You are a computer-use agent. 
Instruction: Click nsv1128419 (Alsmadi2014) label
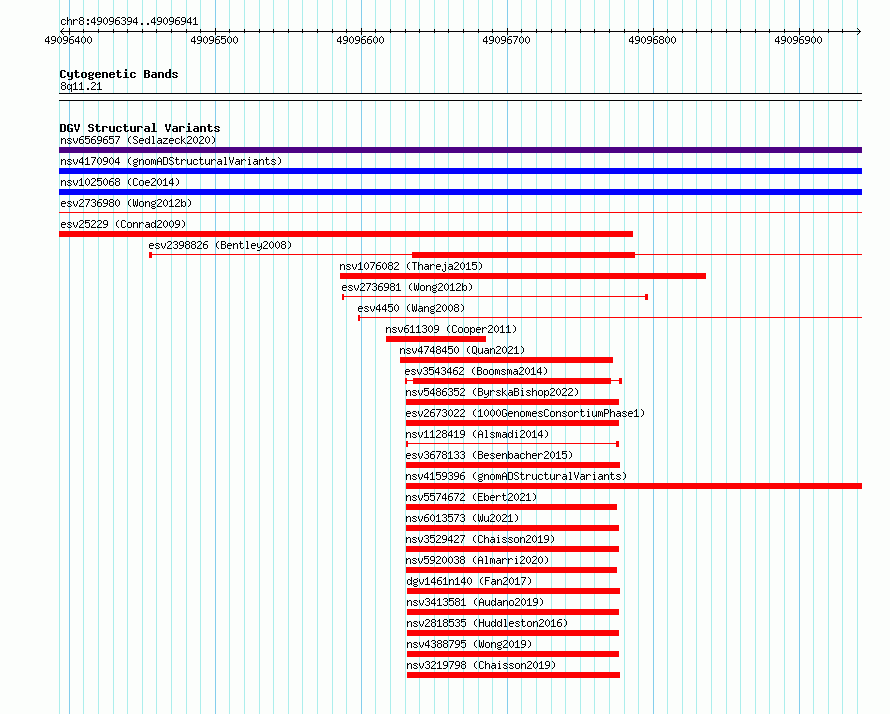477,434
